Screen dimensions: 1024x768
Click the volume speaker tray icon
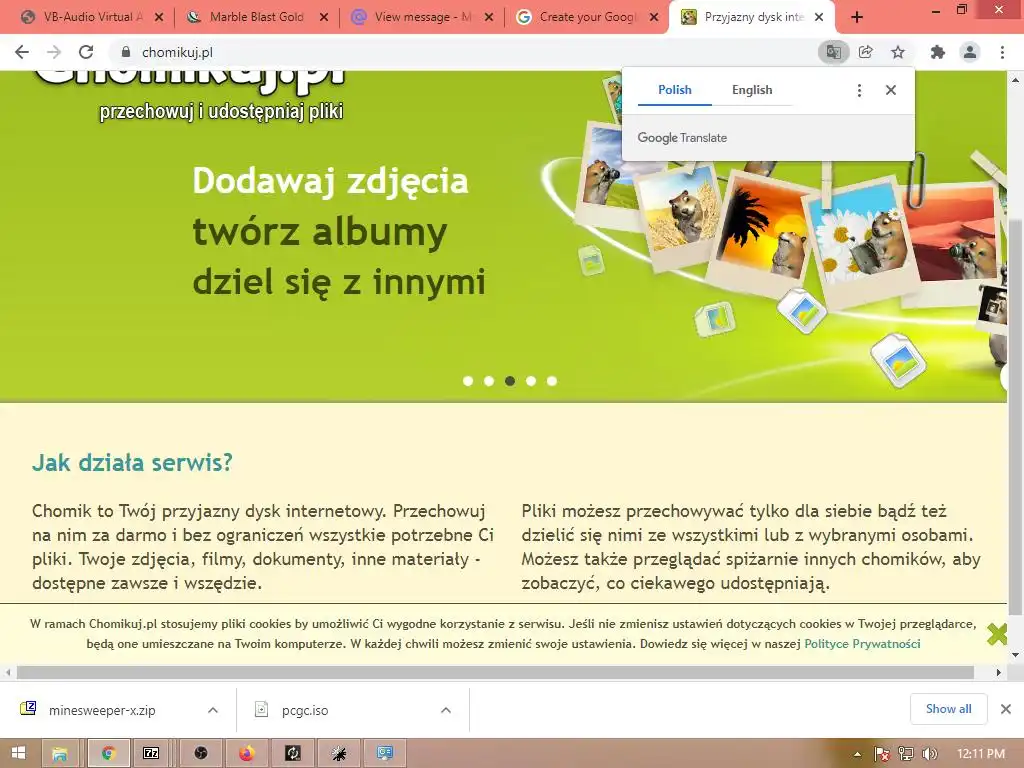point(929,754)
